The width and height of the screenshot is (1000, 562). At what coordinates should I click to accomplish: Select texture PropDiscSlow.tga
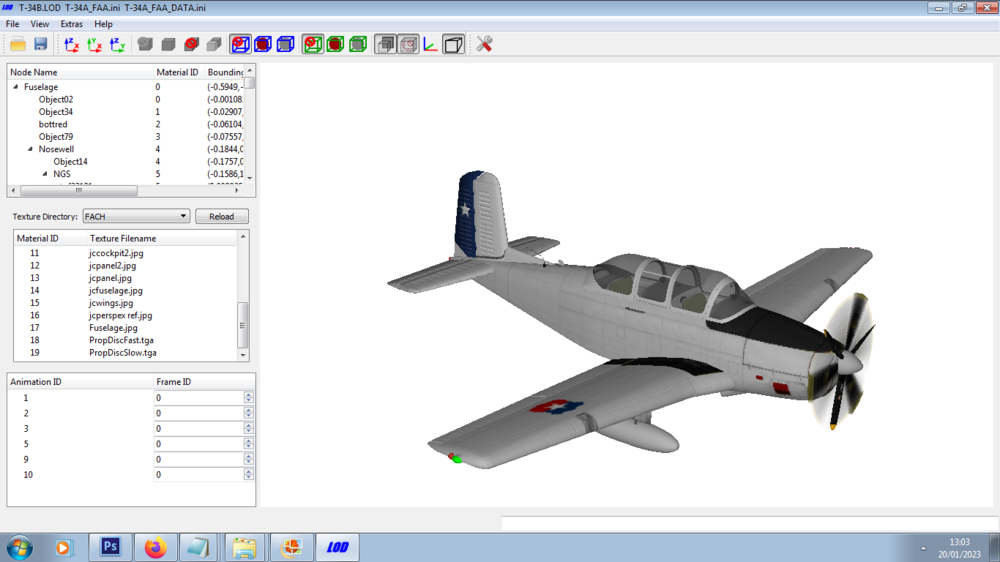[x=122, y=353]
